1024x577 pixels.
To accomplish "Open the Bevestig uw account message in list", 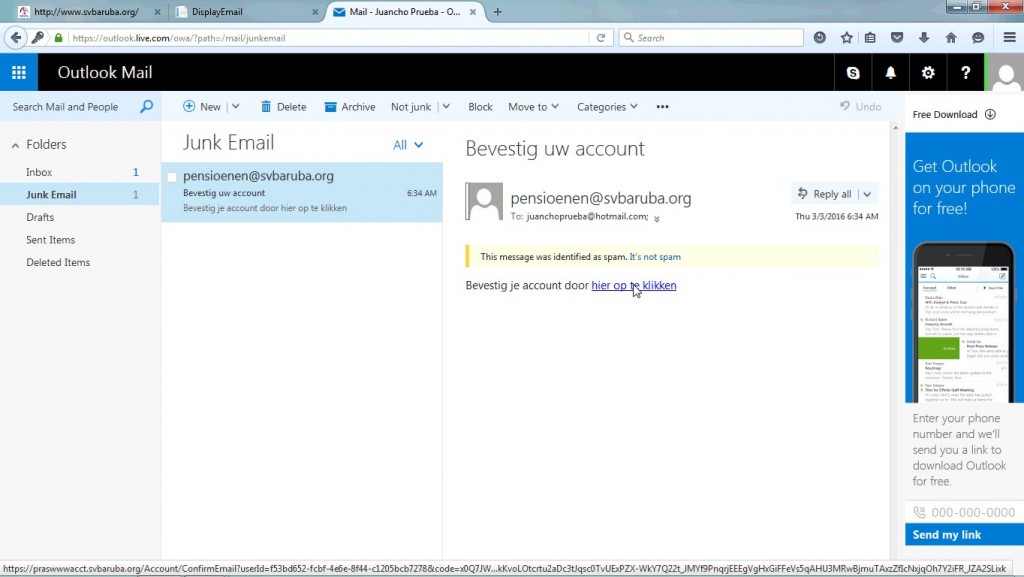I will click(302, 193).
